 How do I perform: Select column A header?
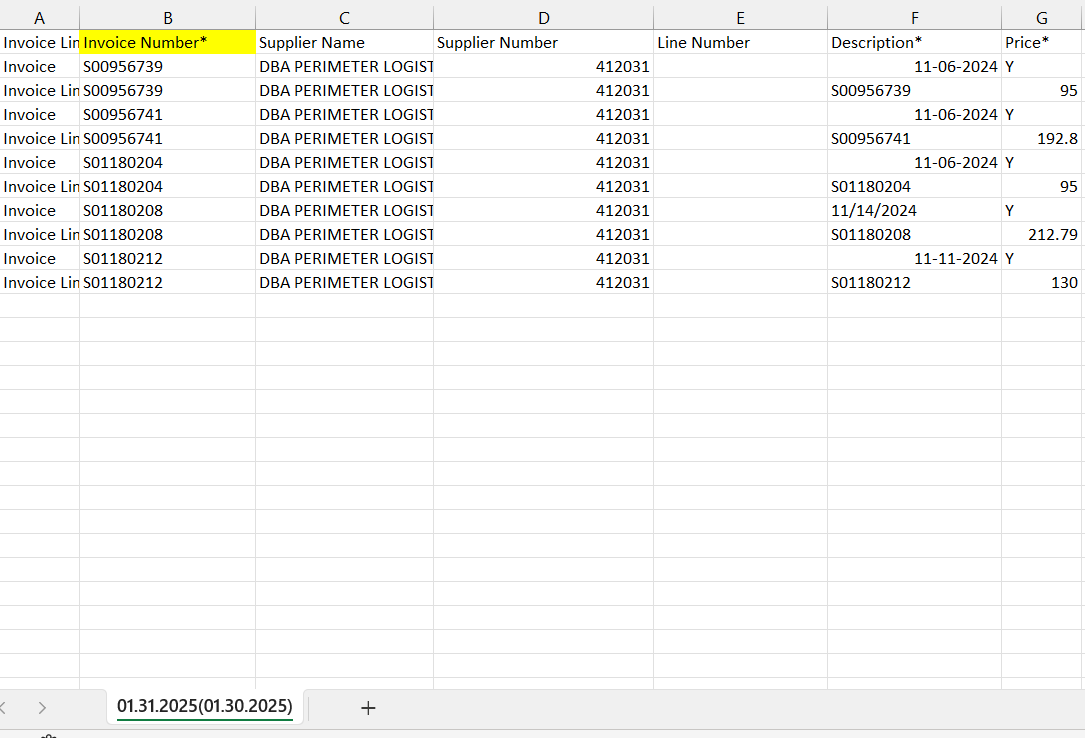(39, 18)
